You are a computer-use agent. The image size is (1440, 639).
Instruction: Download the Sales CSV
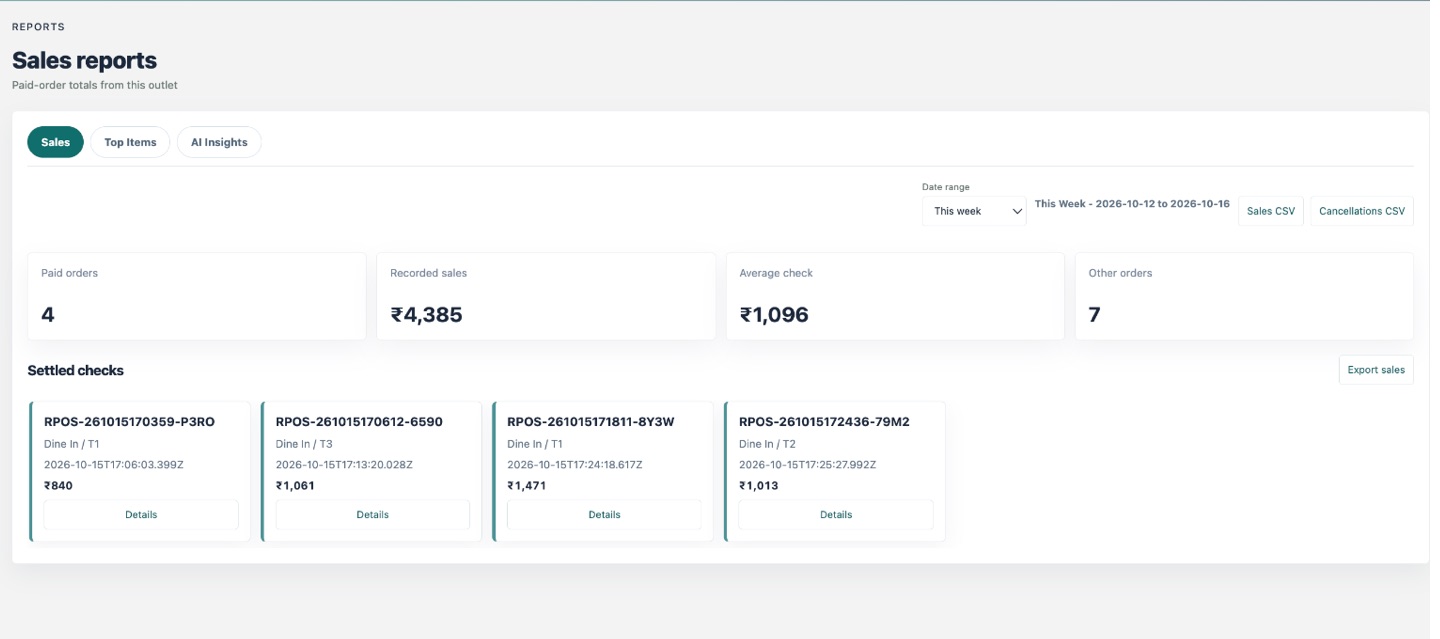click(x=1270, y=211)
